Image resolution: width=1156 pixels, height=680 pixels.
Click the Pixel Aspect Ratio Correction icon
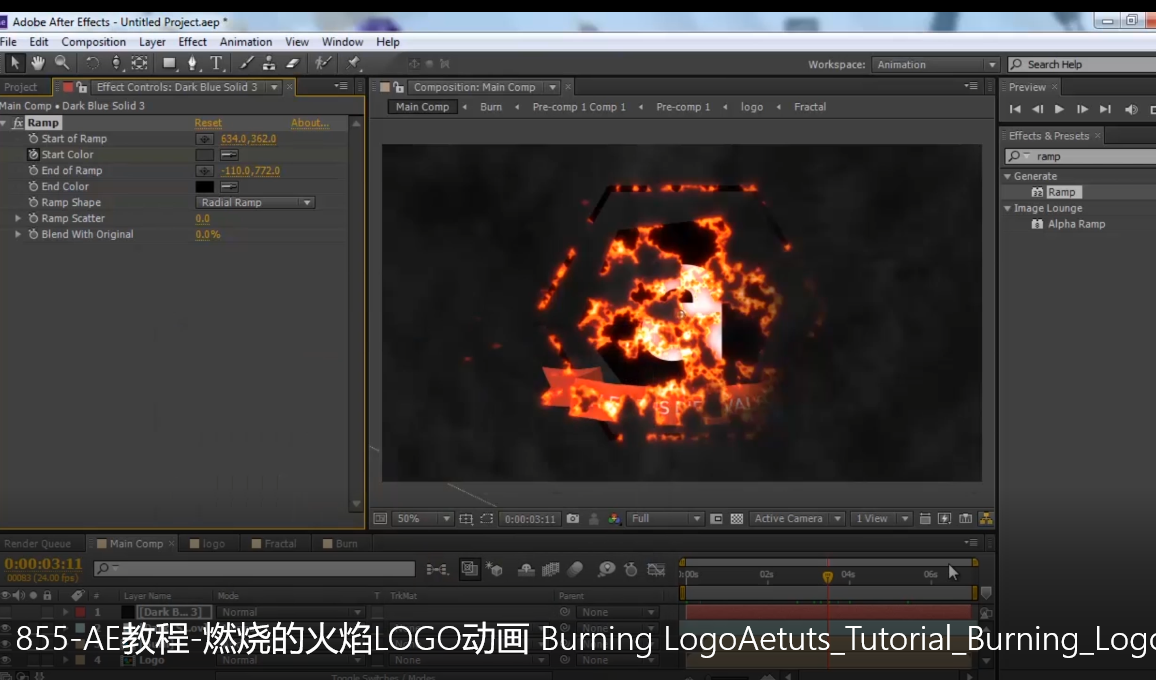(x=925, y=519)
